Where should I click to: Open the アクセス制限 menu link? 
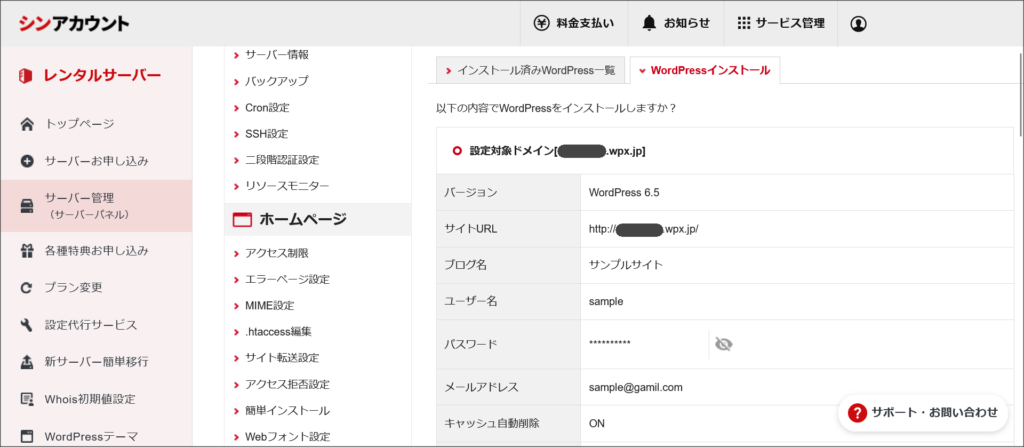(x=277, y=253)
